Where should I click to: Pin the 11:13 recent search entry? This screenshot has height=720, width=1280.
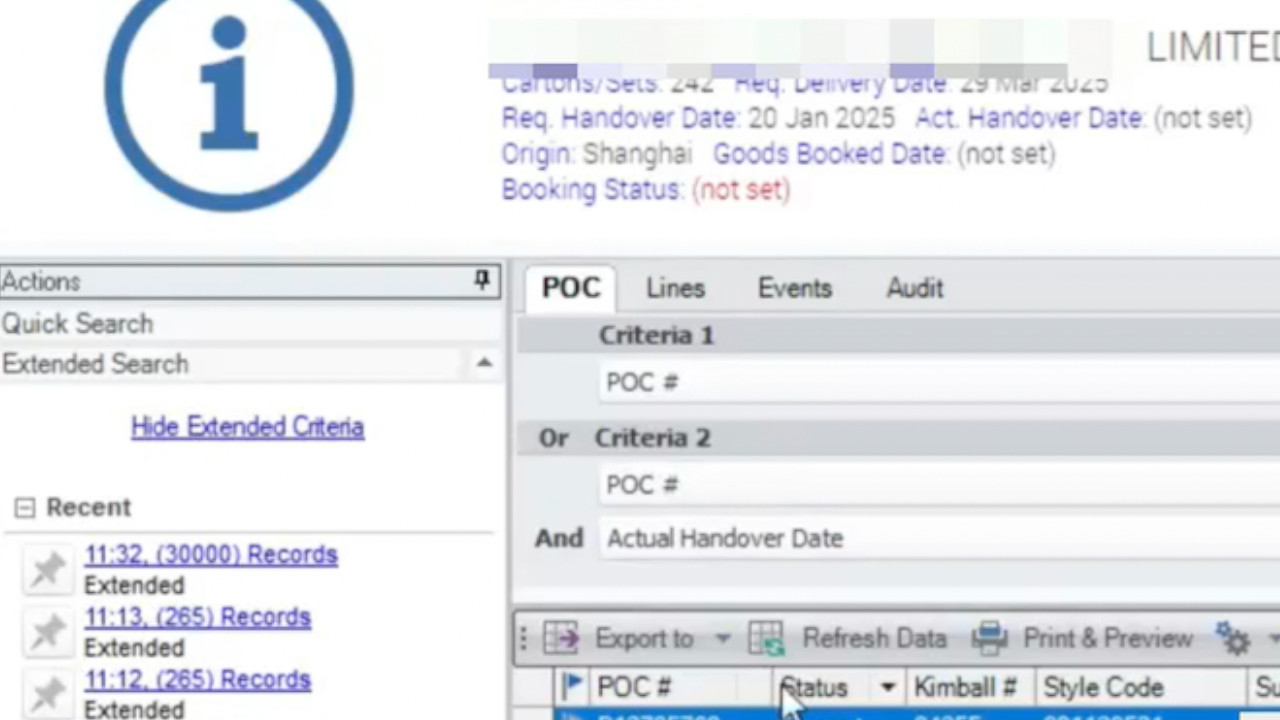coord(47,631)
